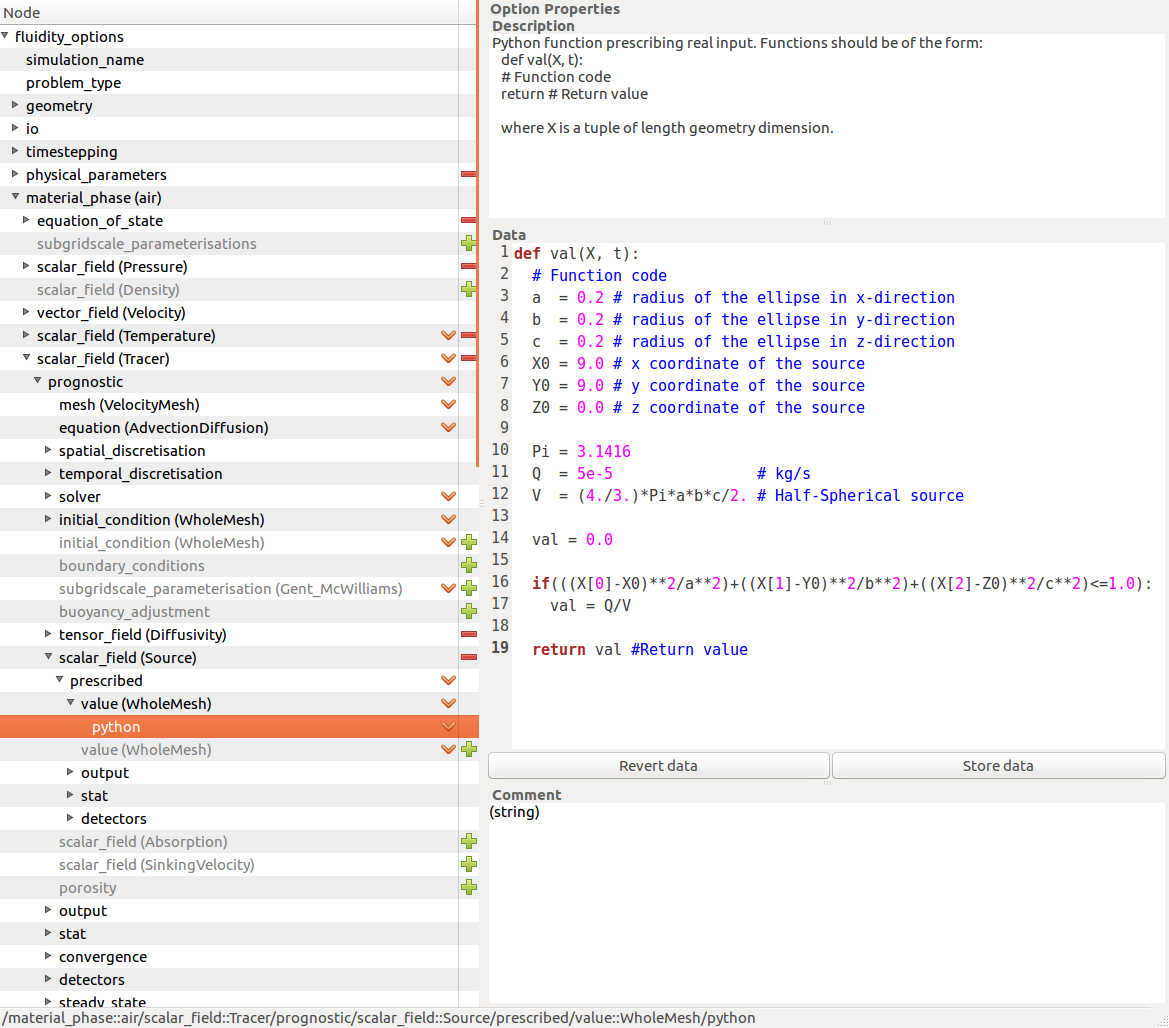1169x1028 pixels.
Task: Open choice arrow for mesh (VelocityMesh)
Action: click(x=448, y=405)
